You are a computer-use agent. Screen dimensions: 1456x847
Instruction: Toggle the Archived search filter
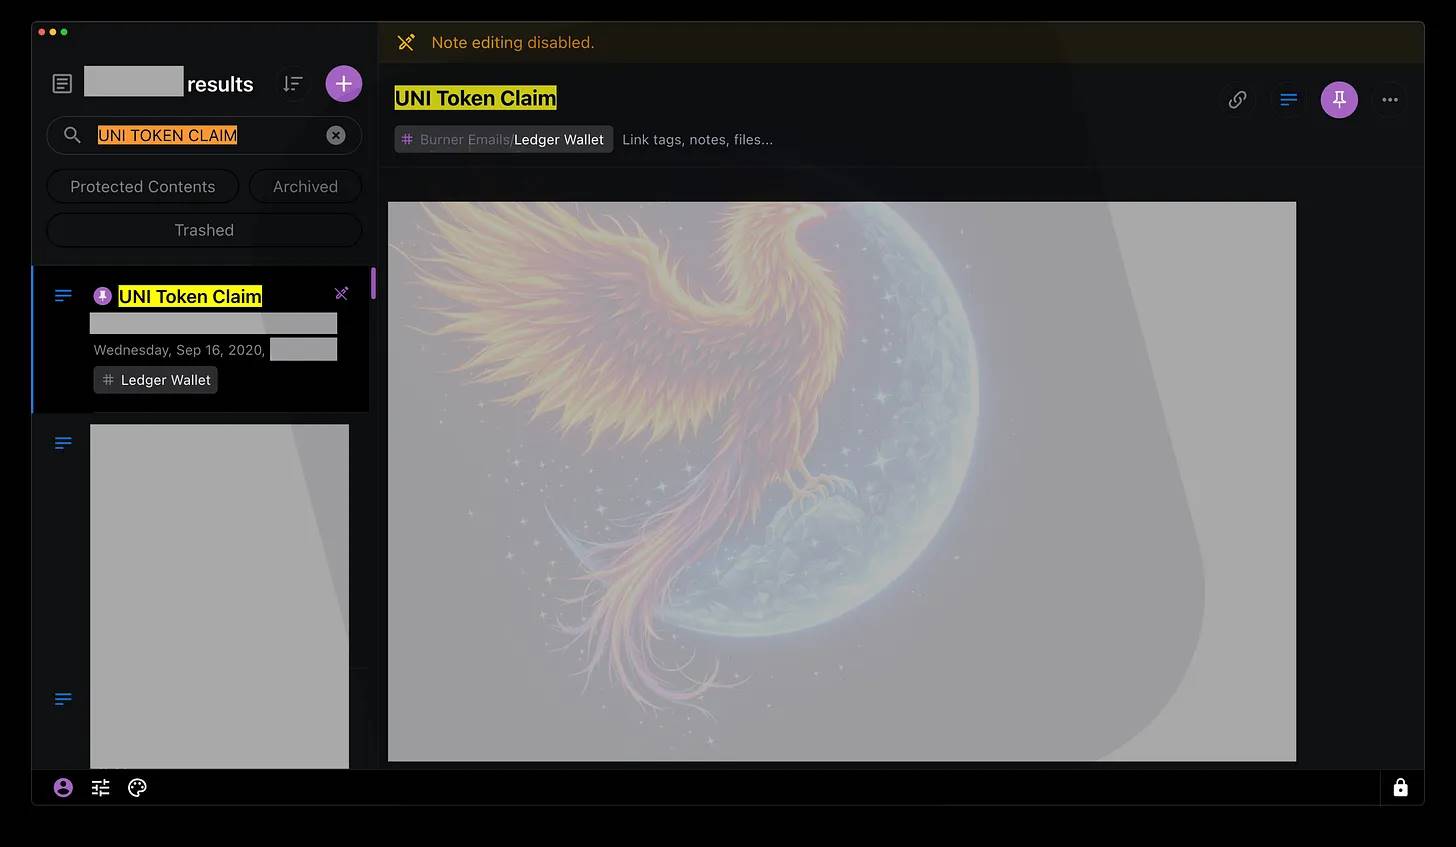coord(305,187)
